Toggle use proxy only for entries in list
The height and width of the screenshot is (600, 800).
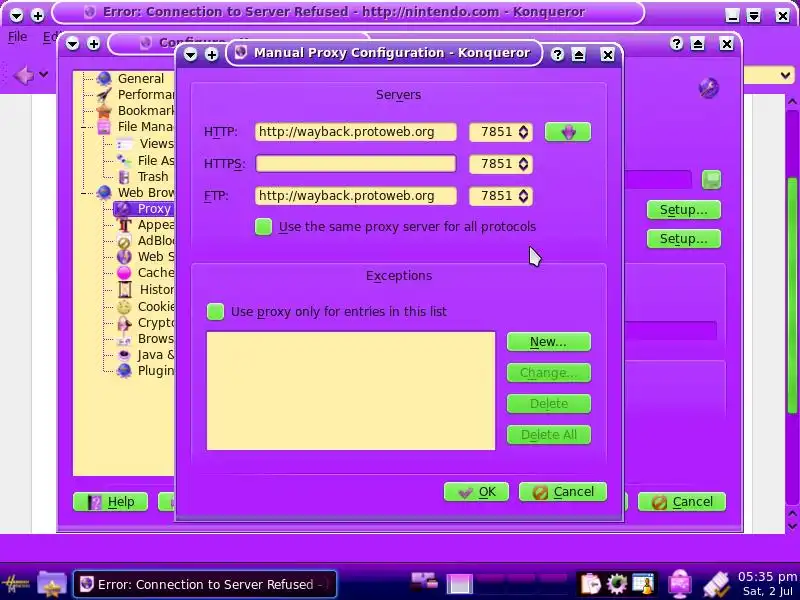(215, 311)
